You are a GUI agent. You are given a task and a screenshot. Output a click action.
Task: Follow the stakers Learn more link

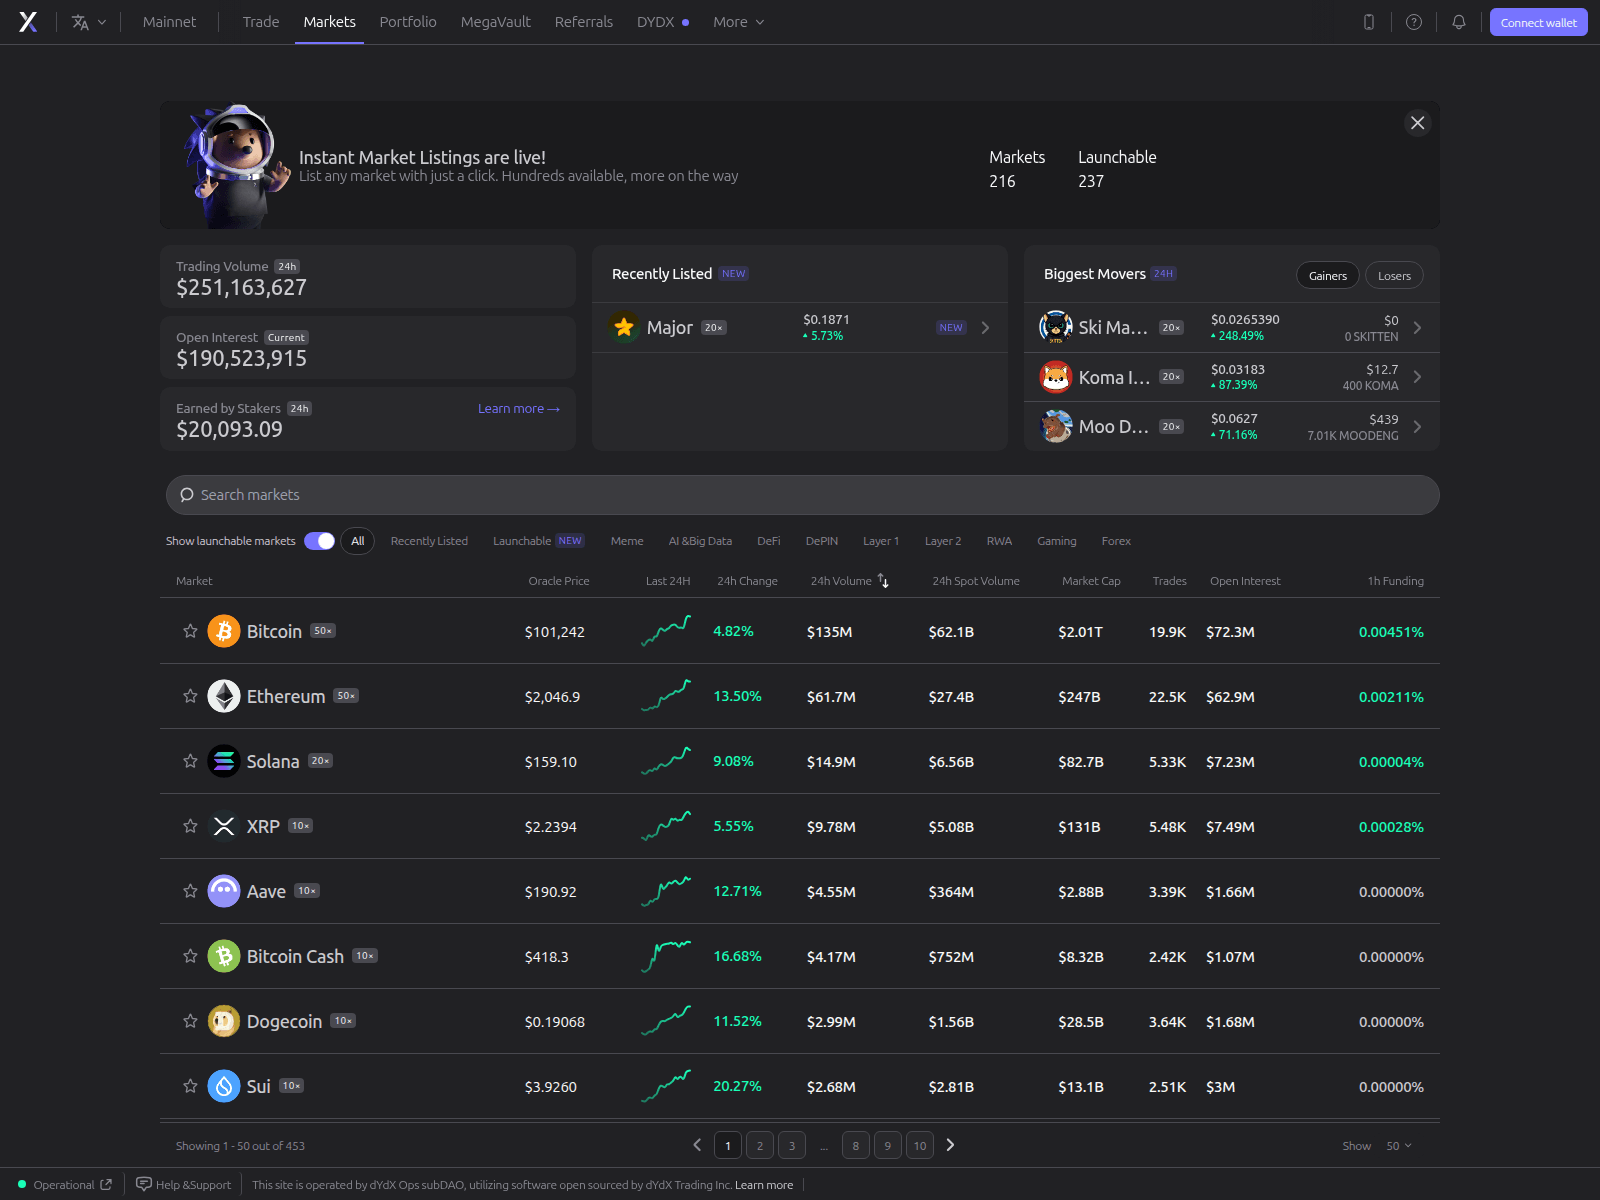519,409
